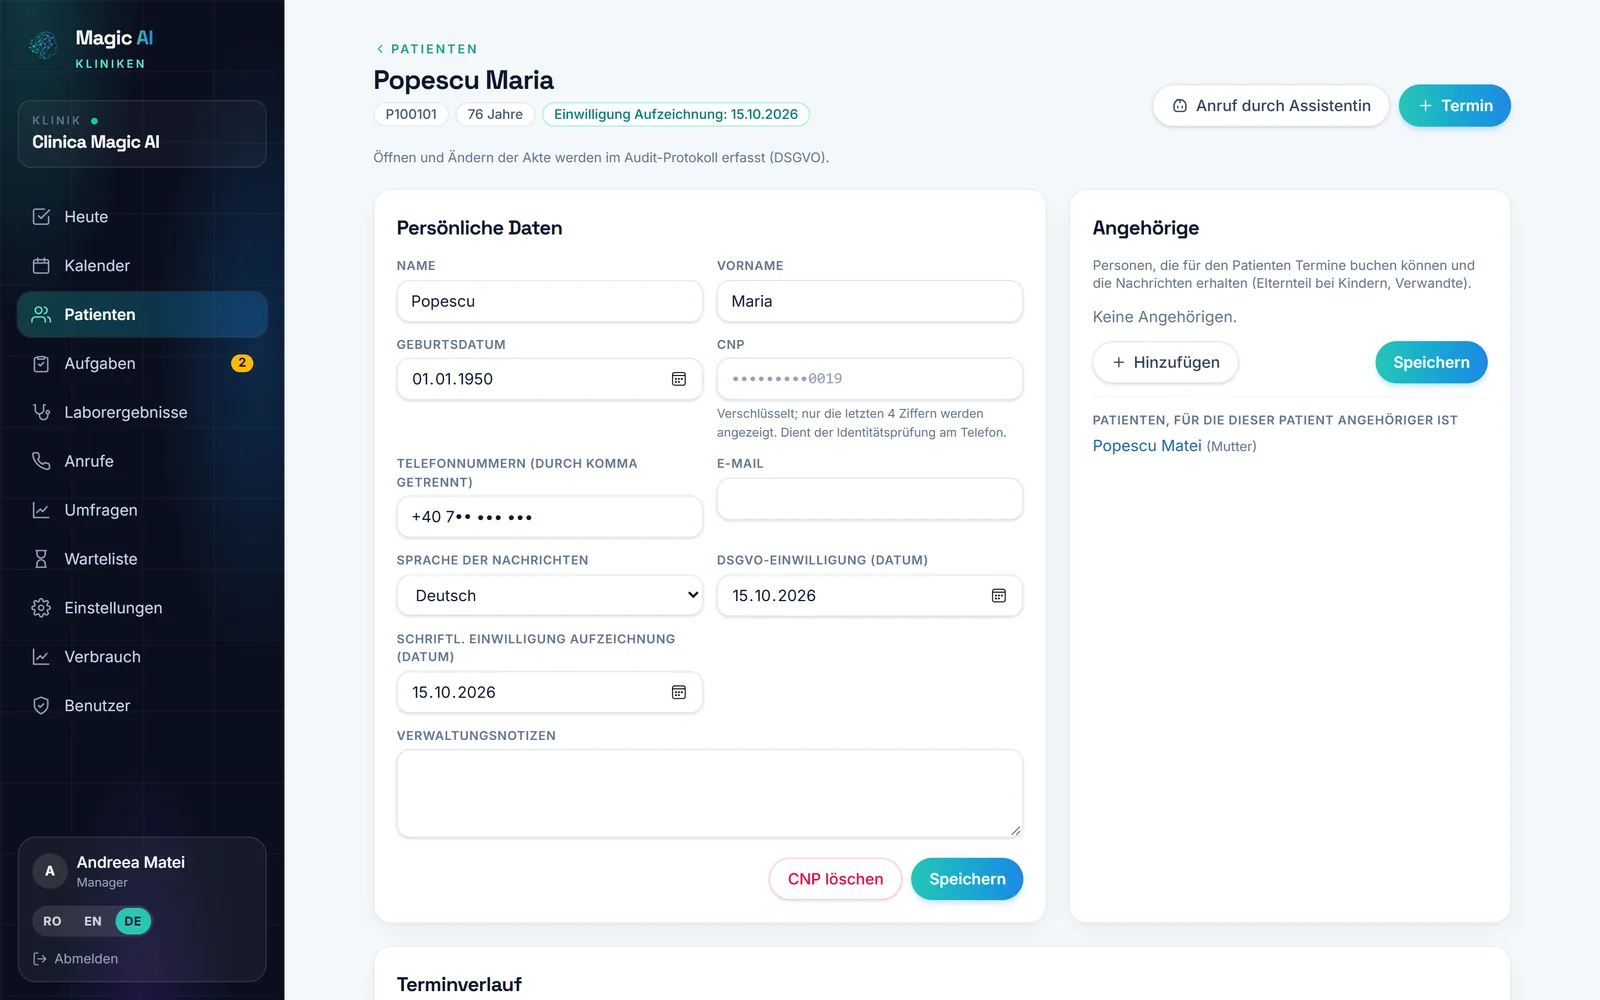This screenshot has height=1000, width=1600.
Task: Click Speichern in the Angehörige panel
Action: click(1431, 363)
